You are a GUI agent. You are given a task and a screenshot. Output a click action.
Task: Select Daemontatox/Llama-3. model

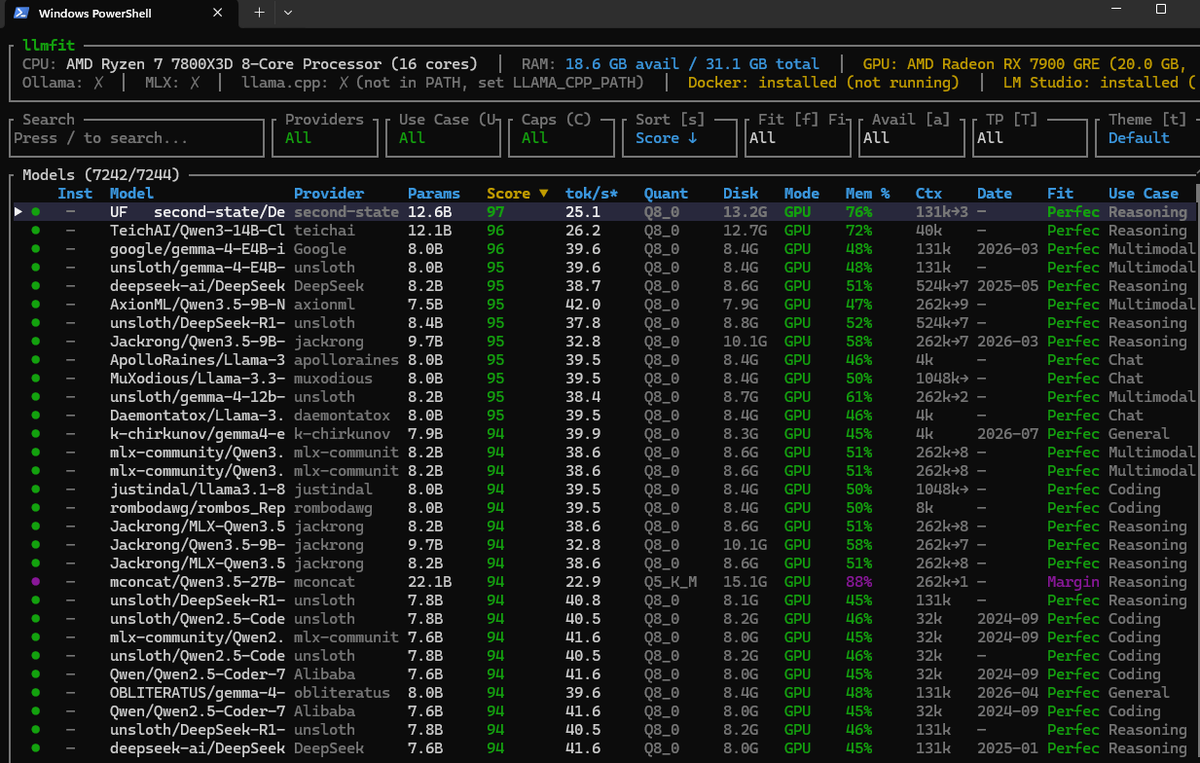(197, 416)
